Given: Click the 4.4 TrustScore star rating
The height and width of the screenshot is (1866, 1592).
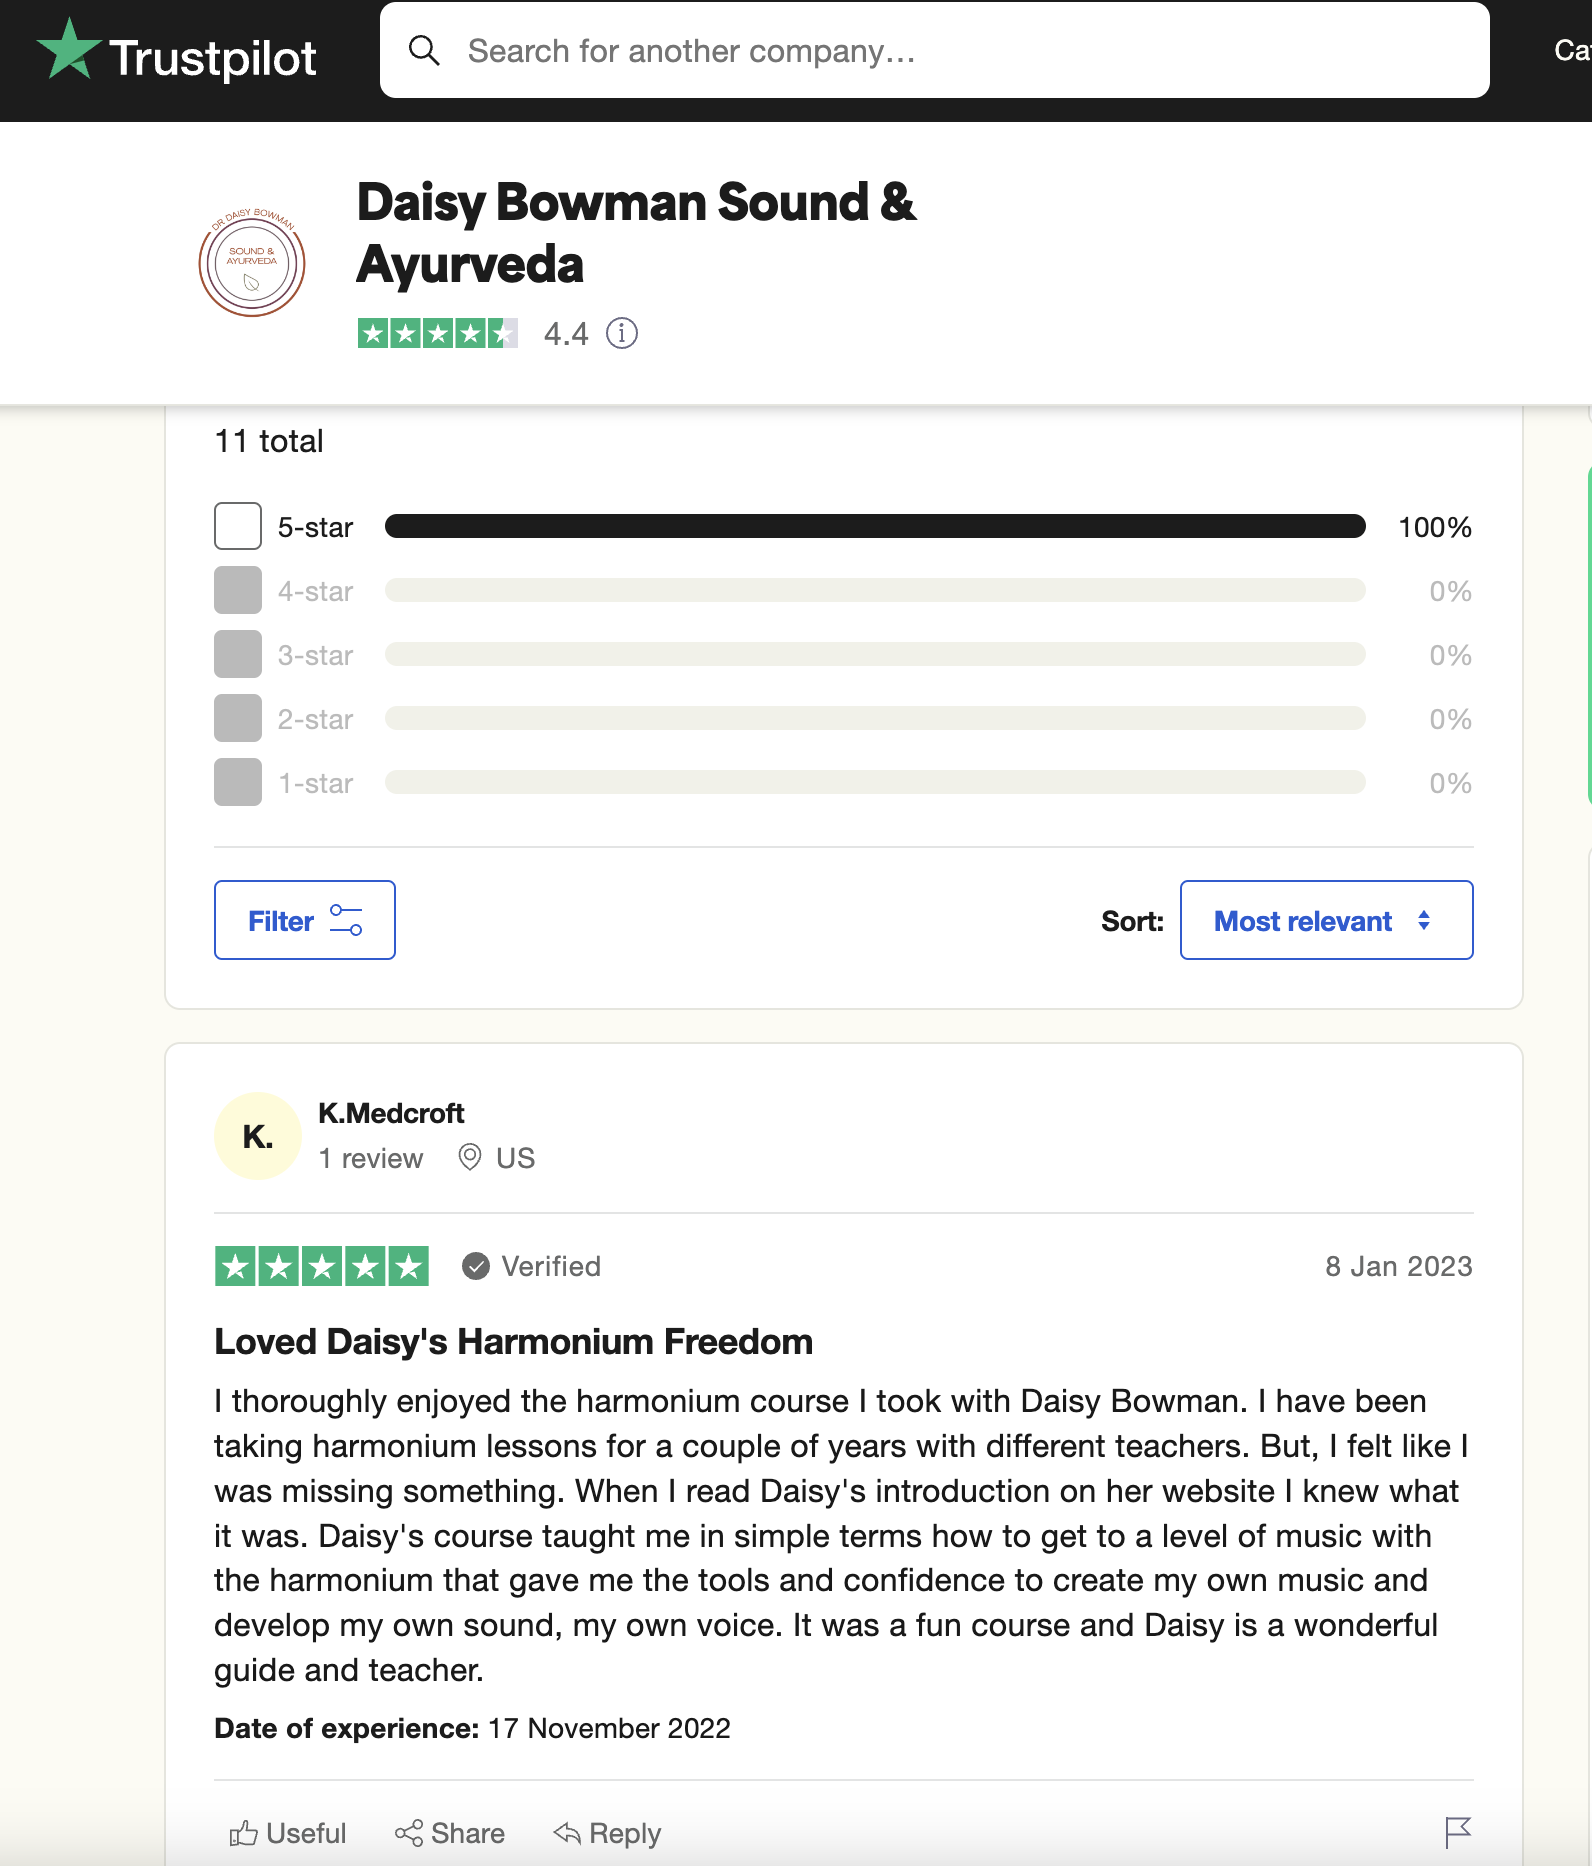Looking at the screenshot, I should click(438, 333).
